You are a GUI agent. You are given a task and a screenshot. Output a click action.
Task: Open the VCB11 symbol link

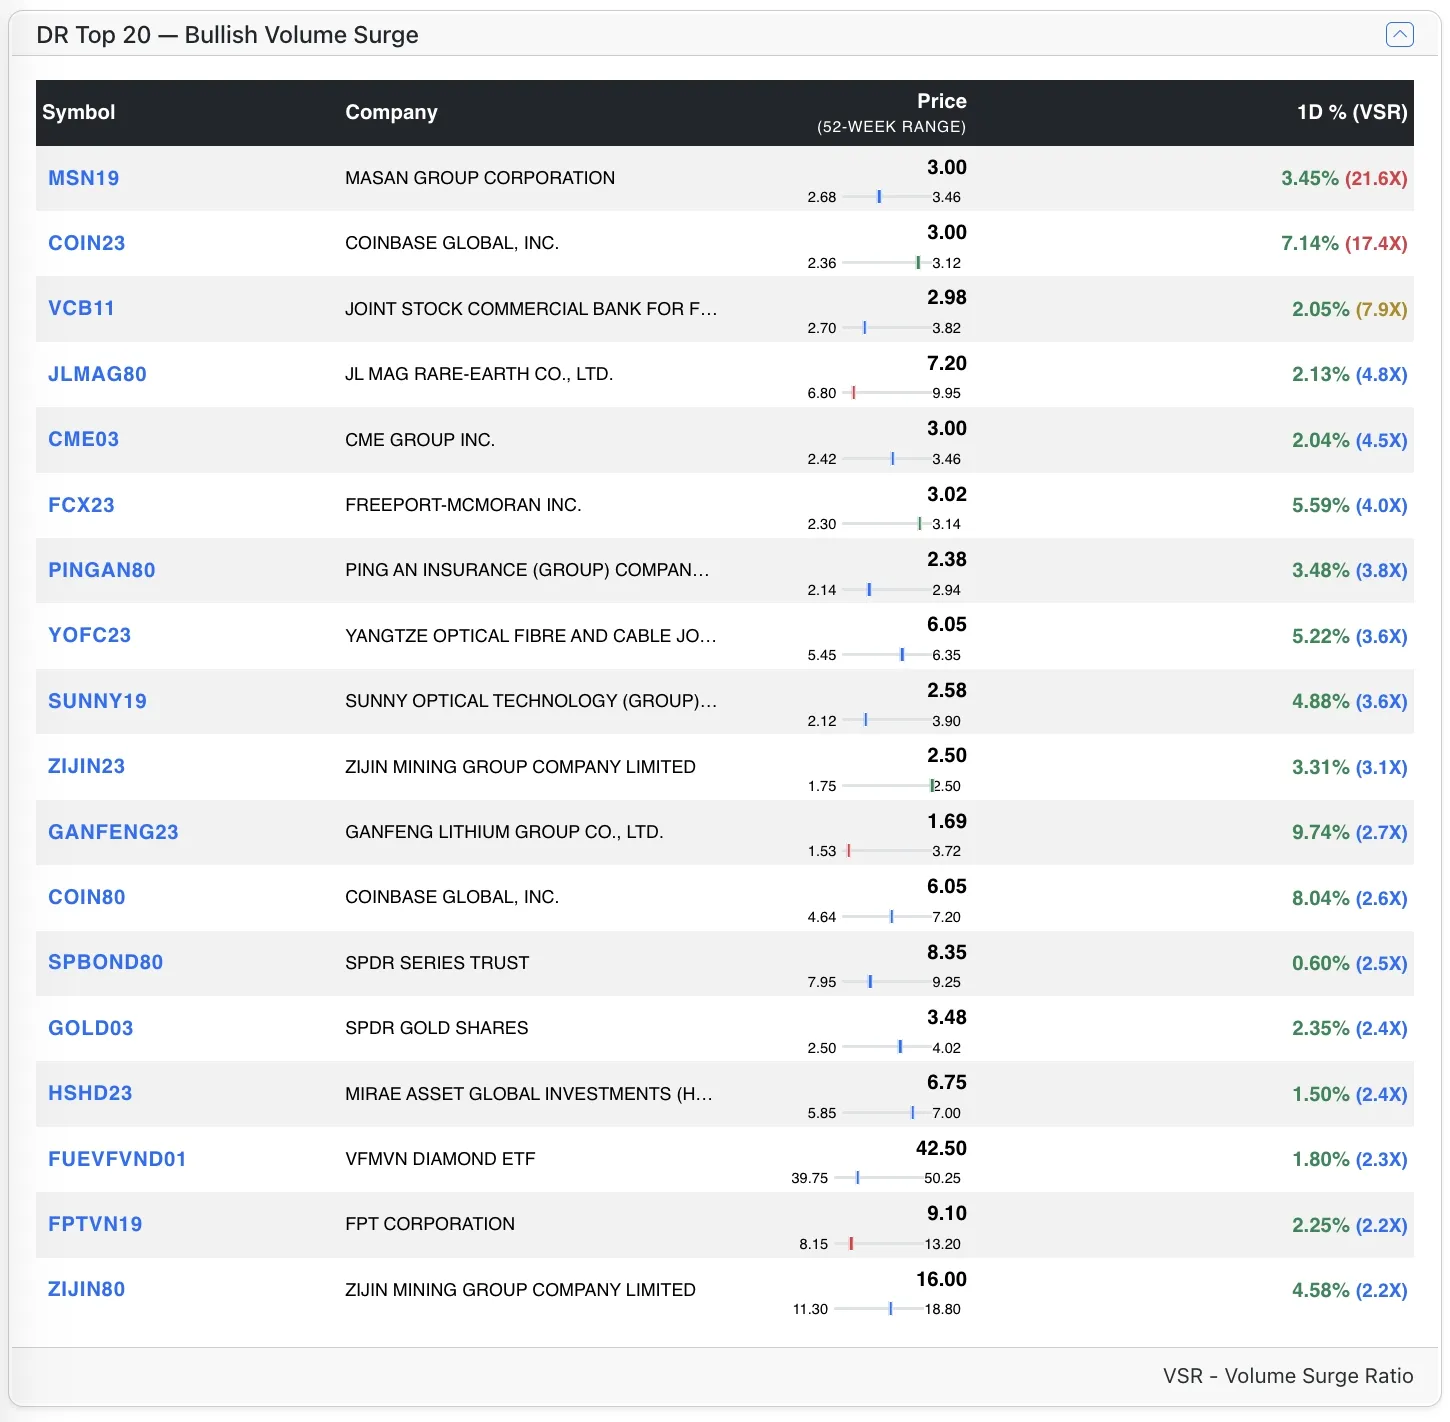point(81,308)
